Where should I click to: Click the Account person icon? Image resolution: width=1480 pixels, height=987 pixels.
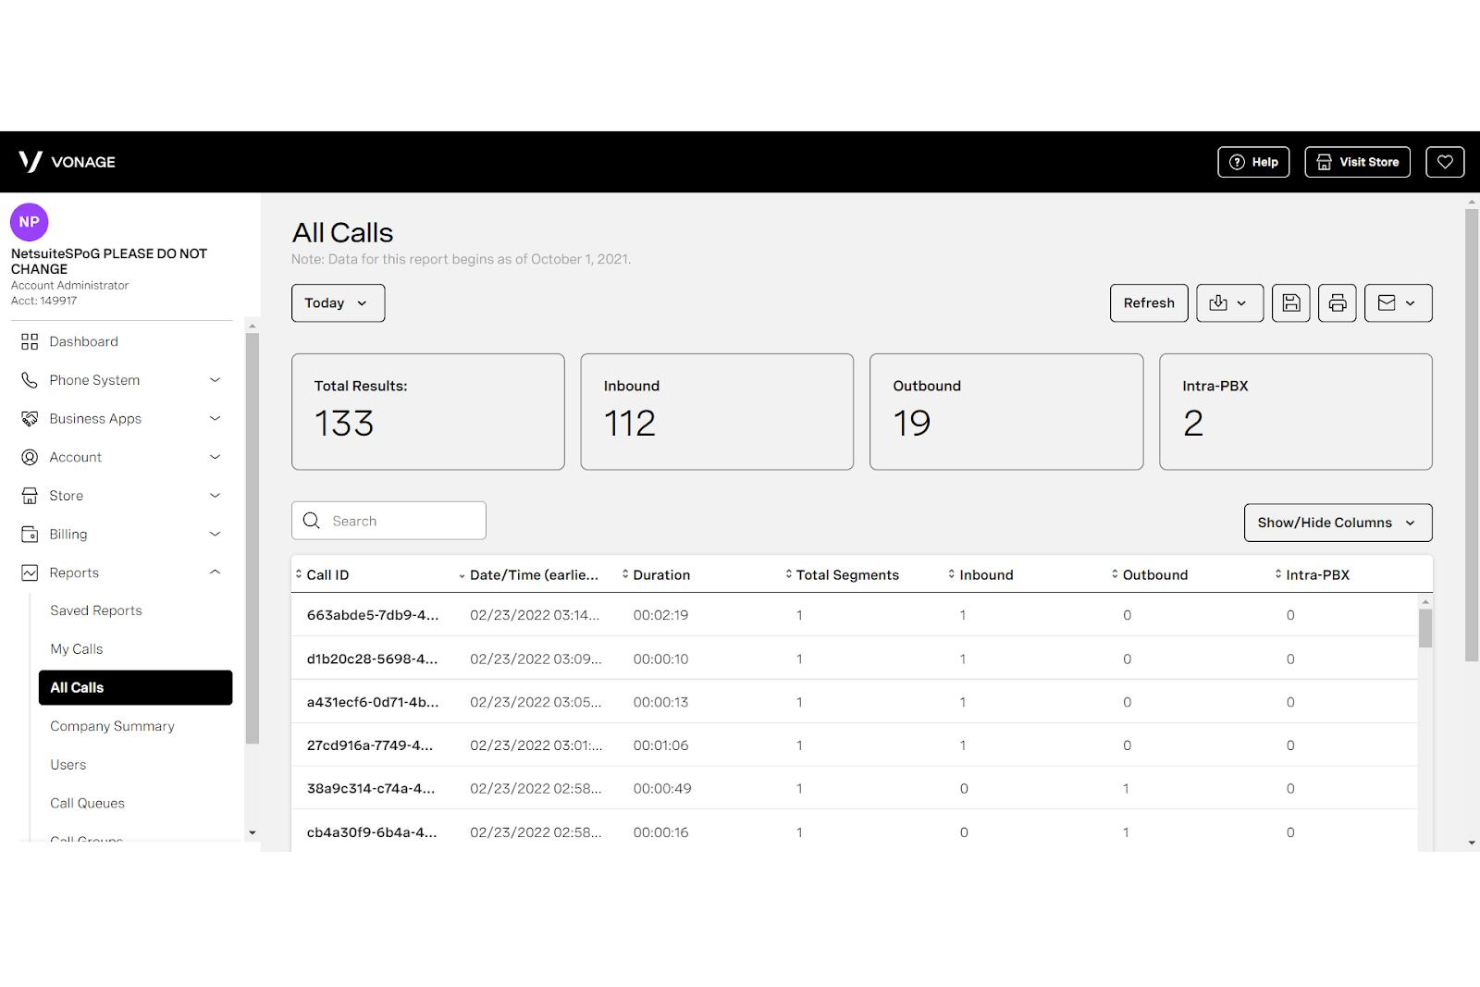[29, 457]
